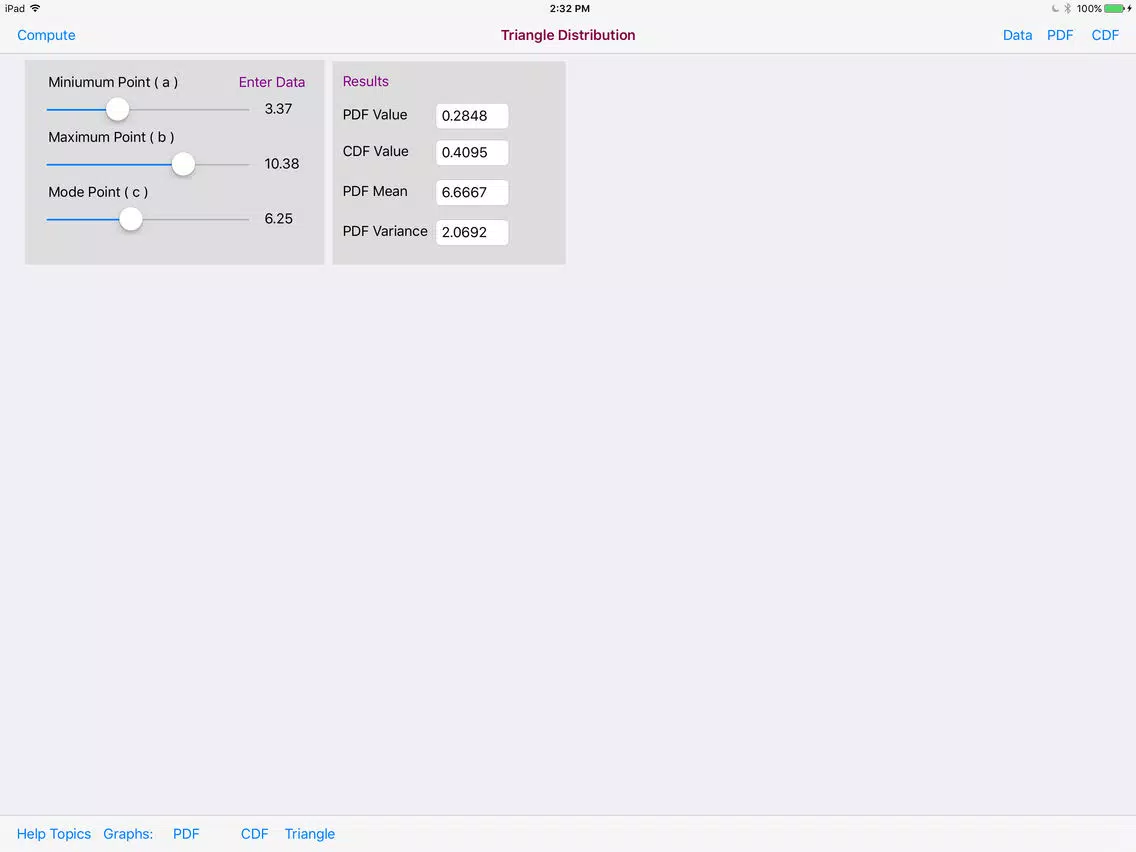This screenshot has height=852, width=1136.
Task: Select the PDF Value result field
Action: tap(472, 116)
